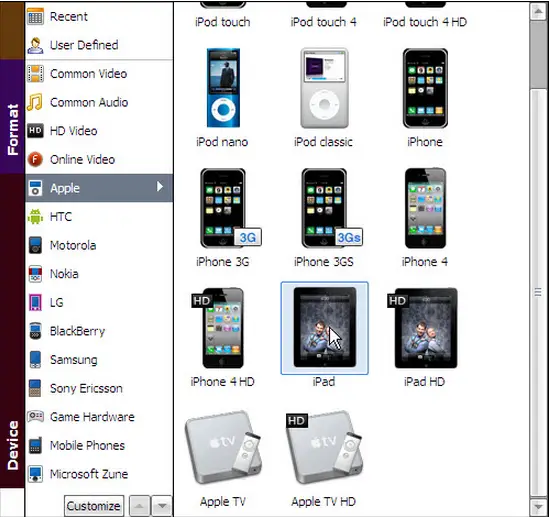This screenshot has height=517, width=549.
Task: Open the User Defined category
Action: point(99,45)
